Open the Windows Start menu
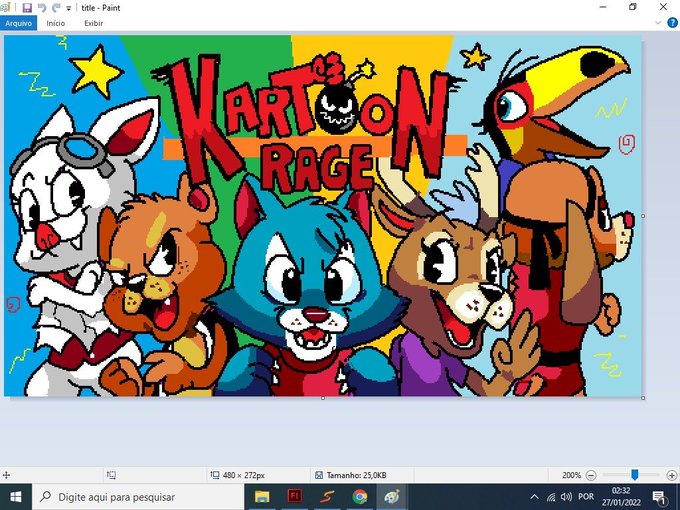Image resolution: width=680 pixels, height=510 pixels. click(x=16, y=497)
